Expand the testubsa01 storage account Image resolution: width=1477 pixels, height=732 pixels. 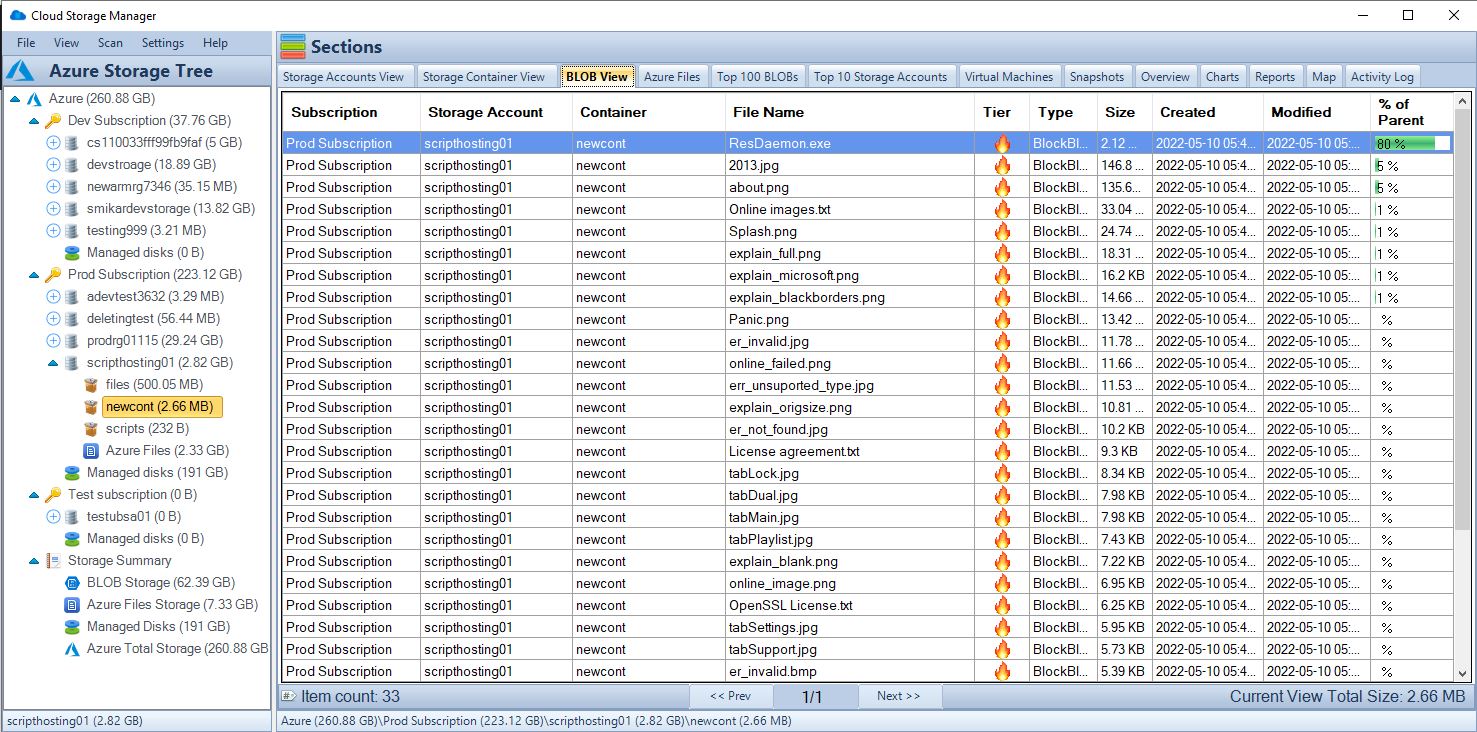53,517
